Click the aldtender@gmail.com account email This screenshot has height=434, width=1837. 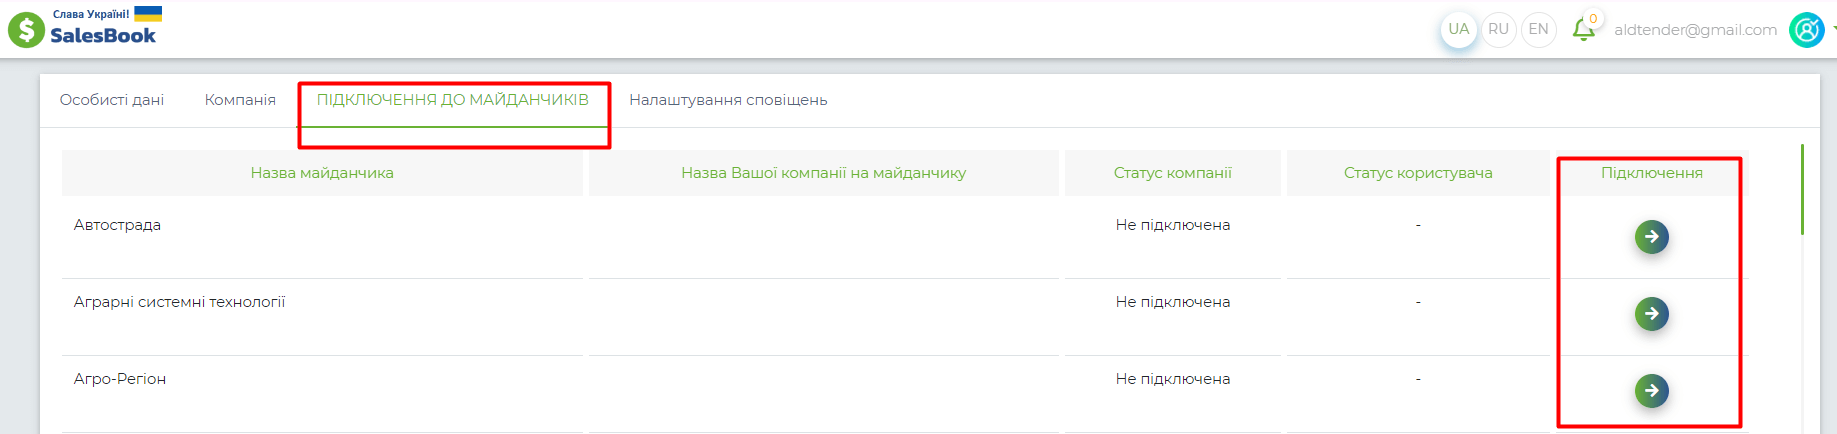(x=1695, y=30)
